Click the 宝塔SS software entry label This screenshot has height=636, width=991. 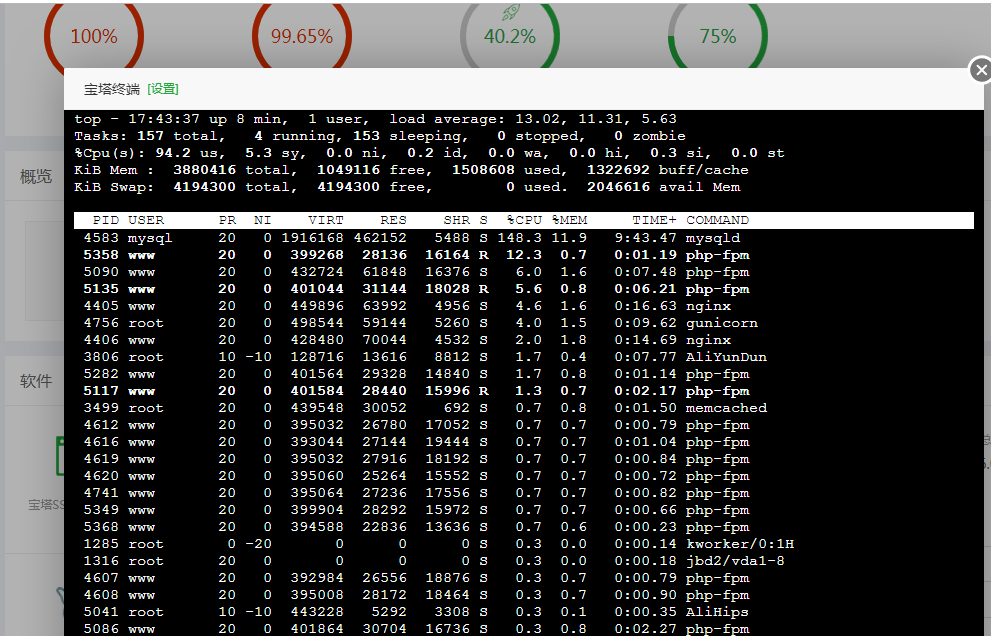click(x=46, y=505)
